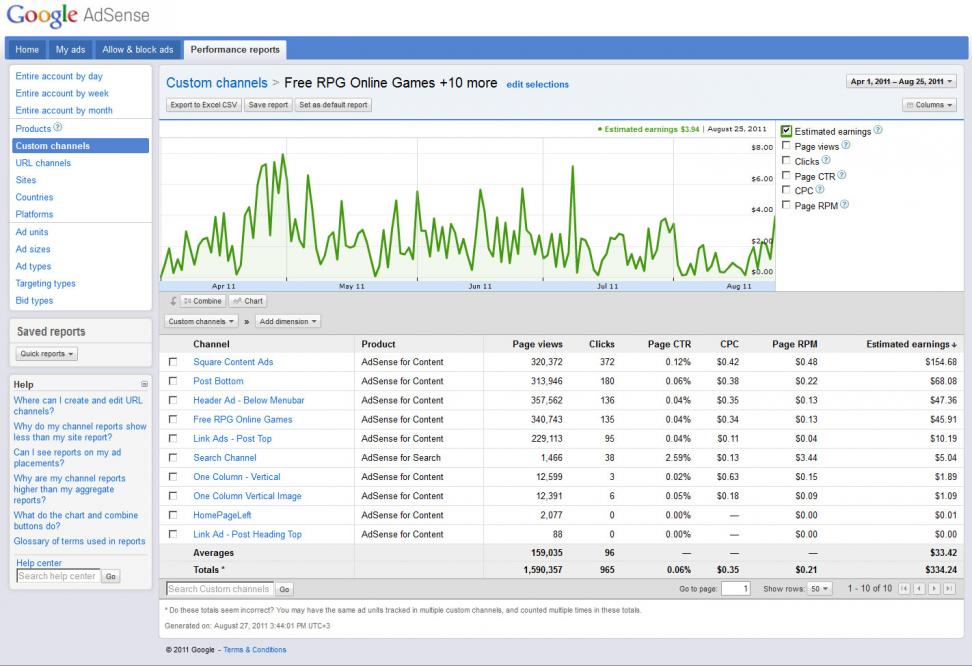Jump to last page of results
The width and height of the screenshot is (972, 666).
[949, 589]
